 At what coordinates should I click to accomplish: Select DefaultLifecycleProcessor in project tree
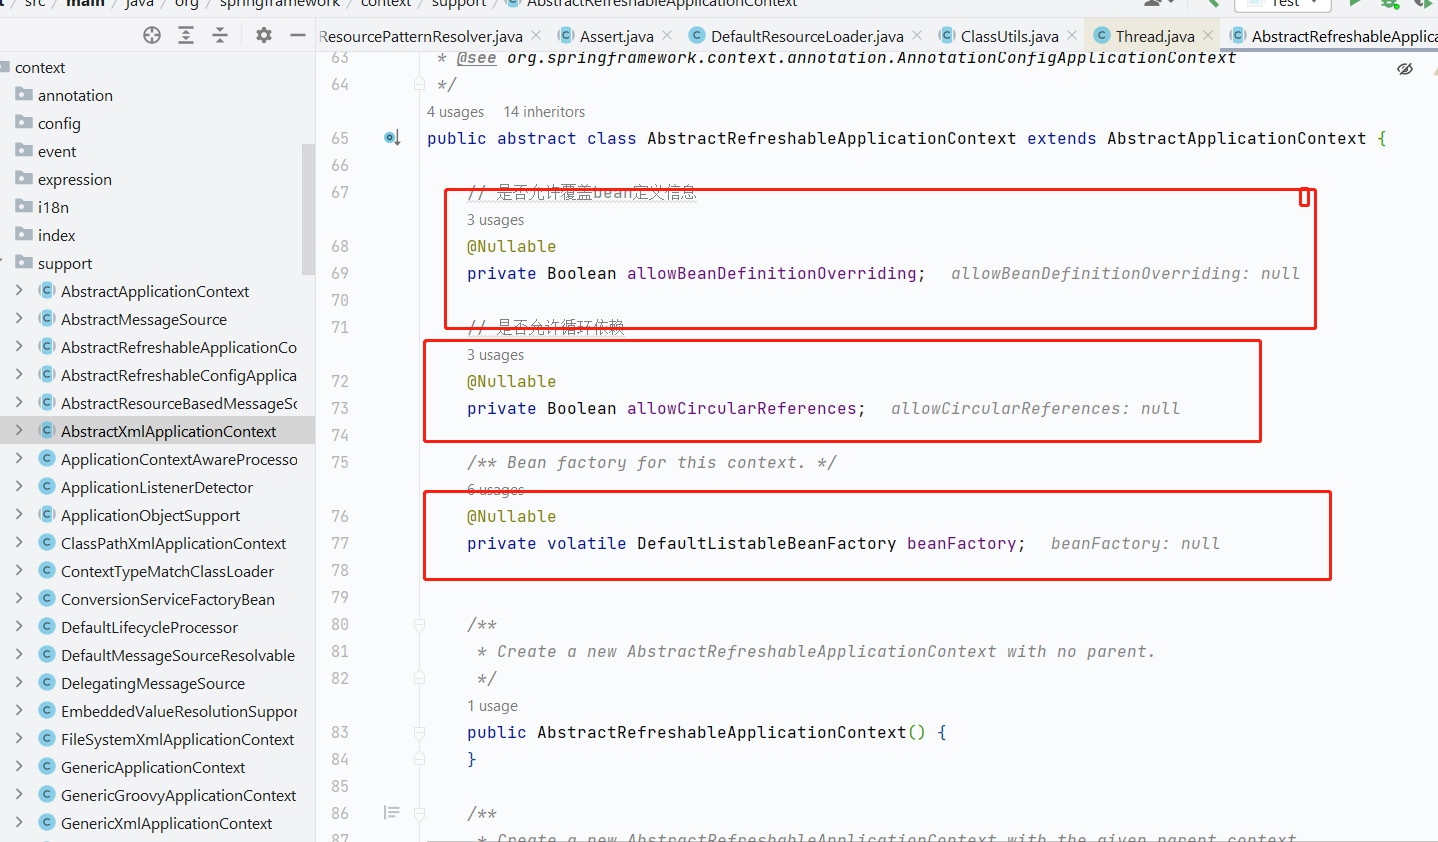(x=149, y=627)
